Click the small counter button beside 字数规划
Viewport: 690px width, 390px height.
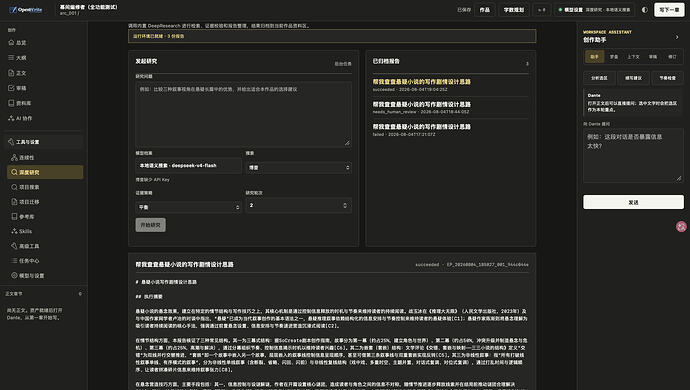(x=542, y=10)
